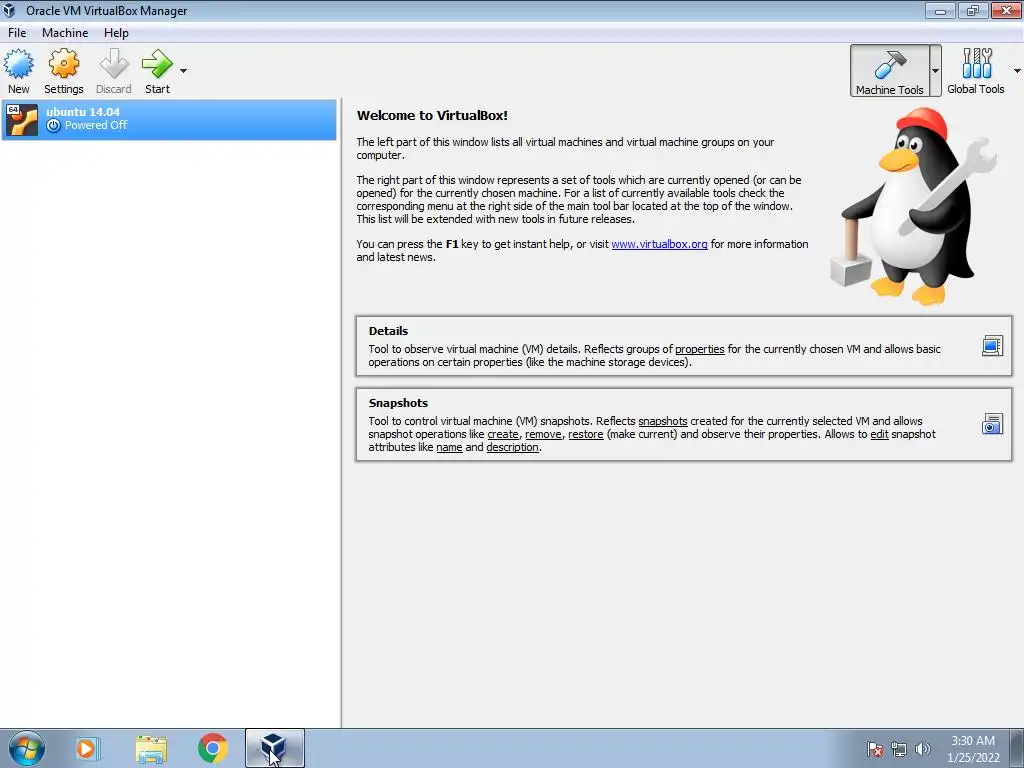This screenshot has height=768, width=1024.
Task: Open Windows Explorer from taskbar
Action: [x=151, y=748]
